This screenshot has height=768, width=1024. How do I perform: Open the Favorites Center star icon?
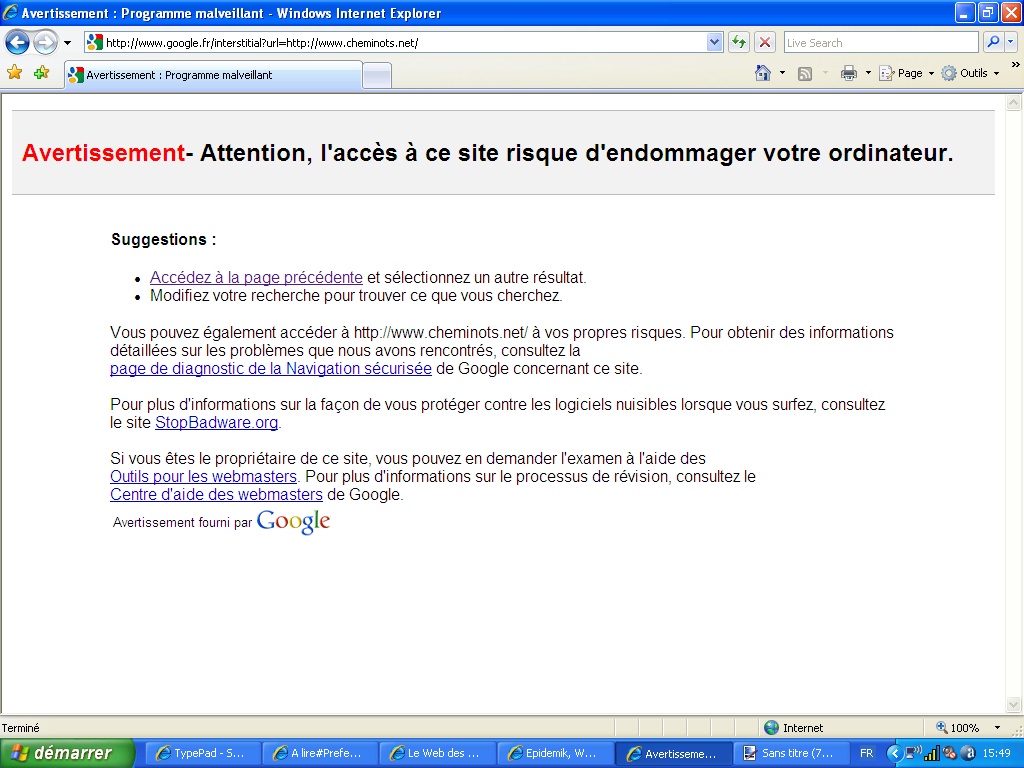pos(14,73)
